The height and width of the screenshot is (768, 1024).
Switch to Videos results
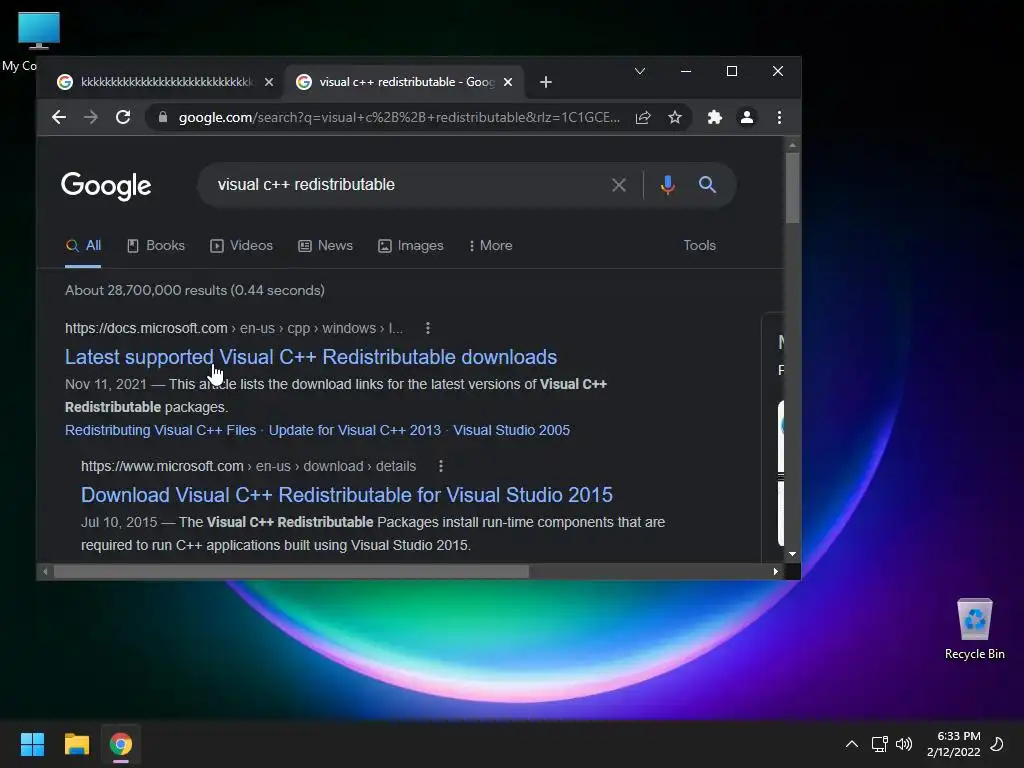point(241,246)
